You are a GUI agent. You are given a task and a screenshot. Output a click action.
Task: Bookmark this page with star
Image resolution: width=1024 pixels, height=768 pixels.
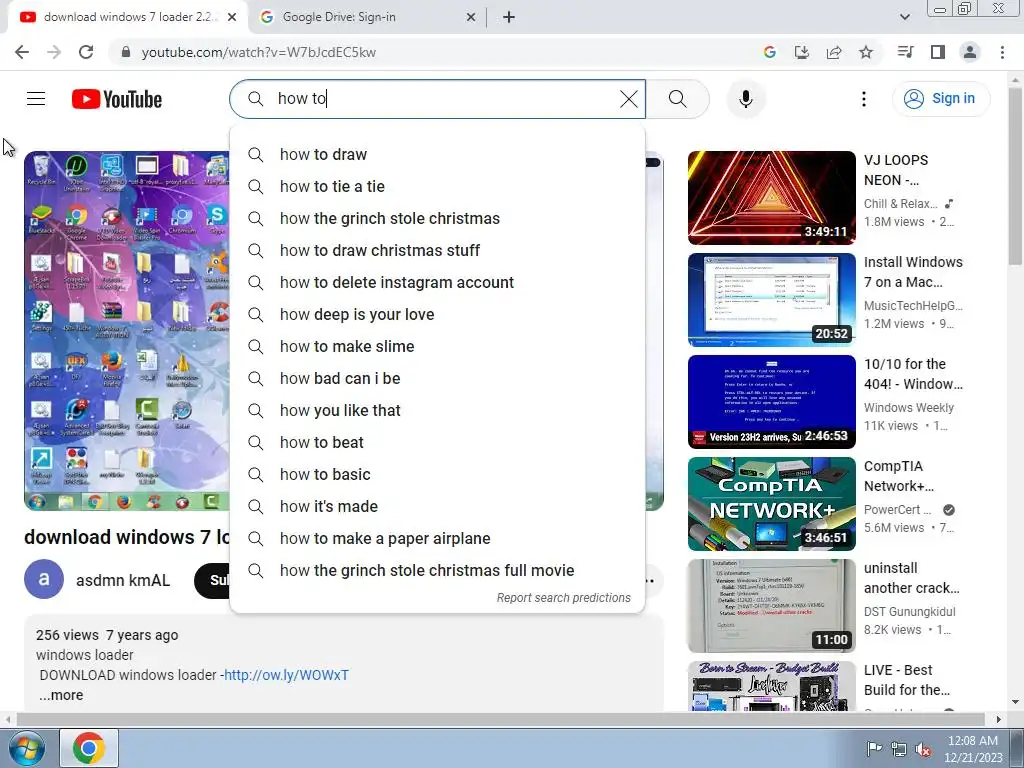(x=866, y=52)
